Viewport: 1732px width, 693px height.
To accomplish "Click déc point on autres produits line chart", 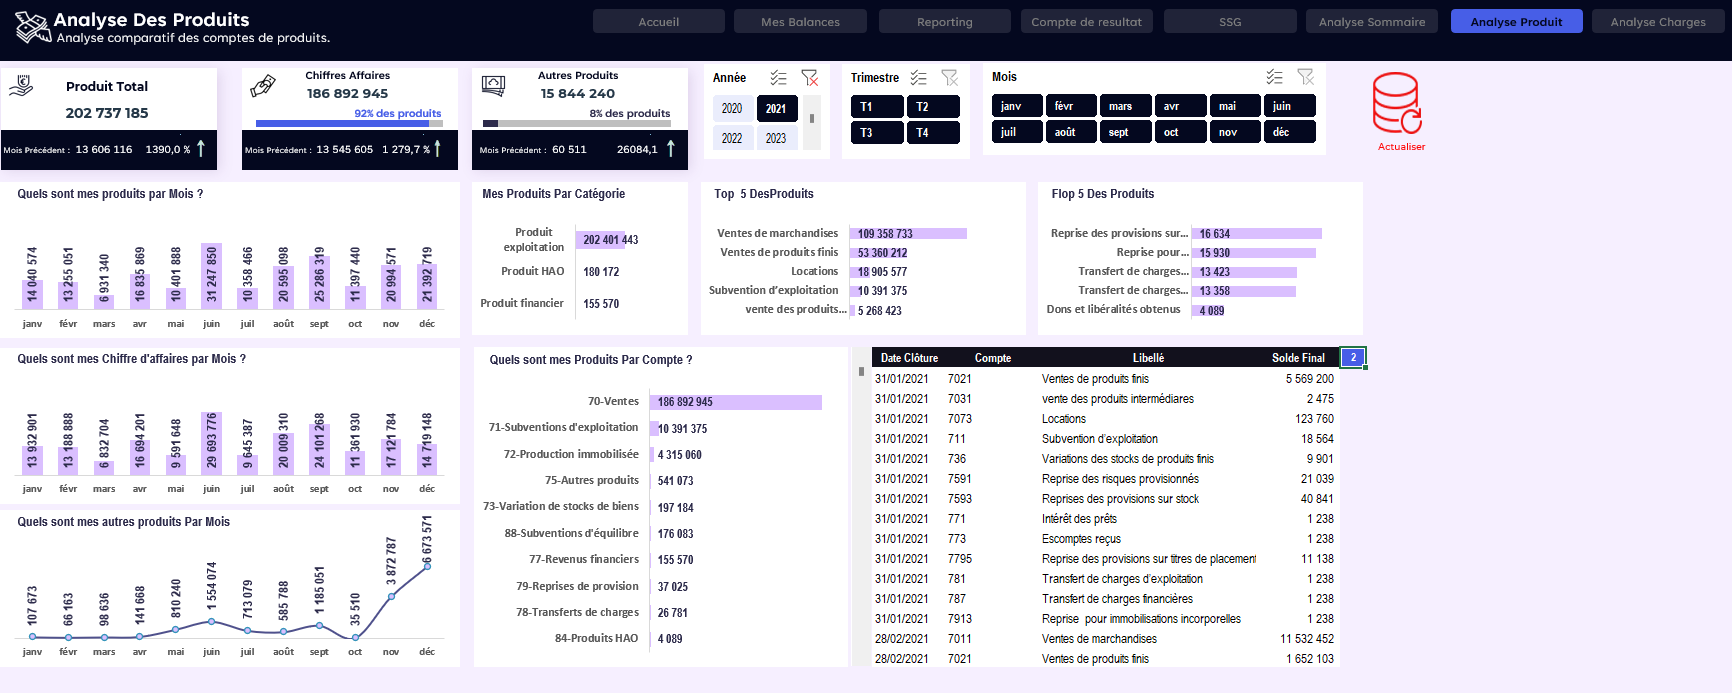I will point(427,566).
